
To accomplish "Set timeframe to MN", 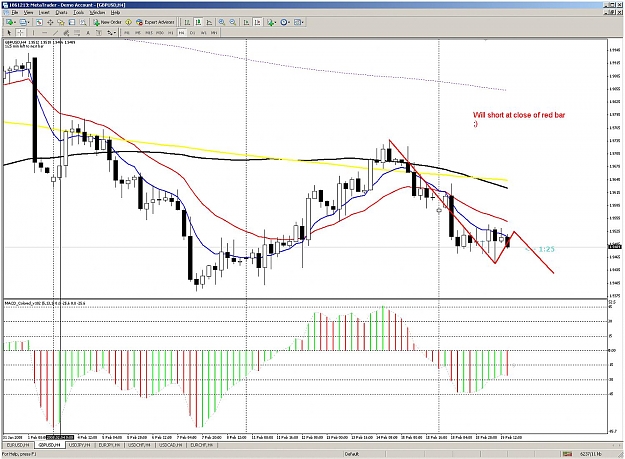I will (214, 33).
